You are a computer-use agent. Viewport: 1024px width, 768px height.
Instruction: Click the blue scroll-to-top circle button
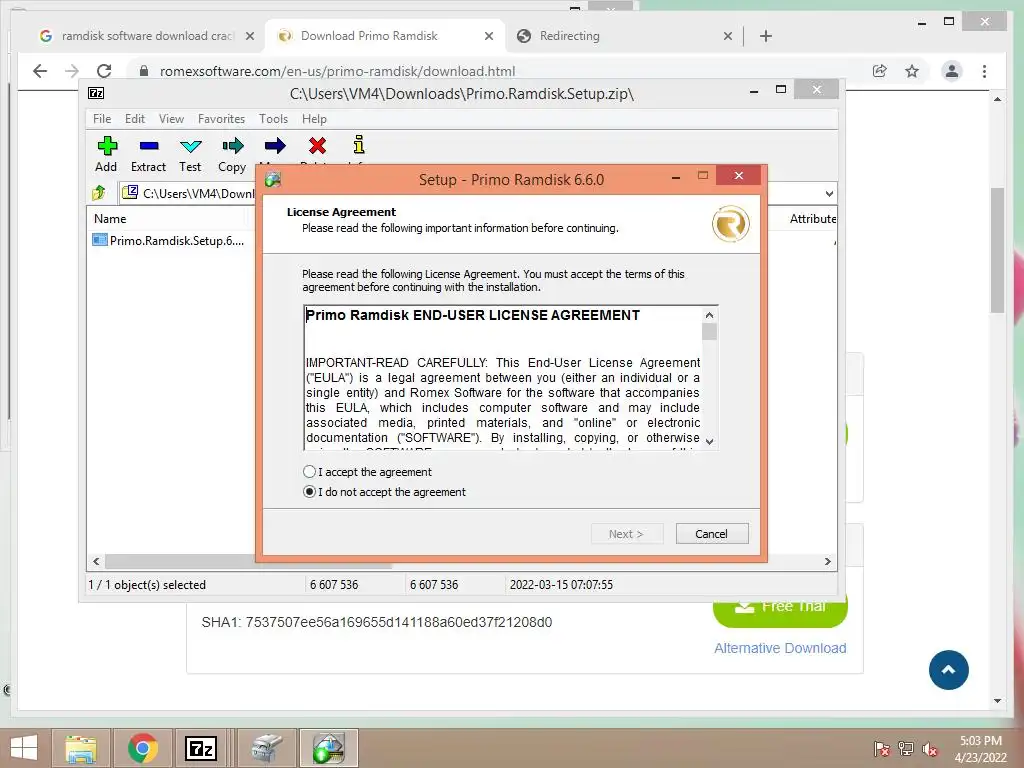pos(949,670)
